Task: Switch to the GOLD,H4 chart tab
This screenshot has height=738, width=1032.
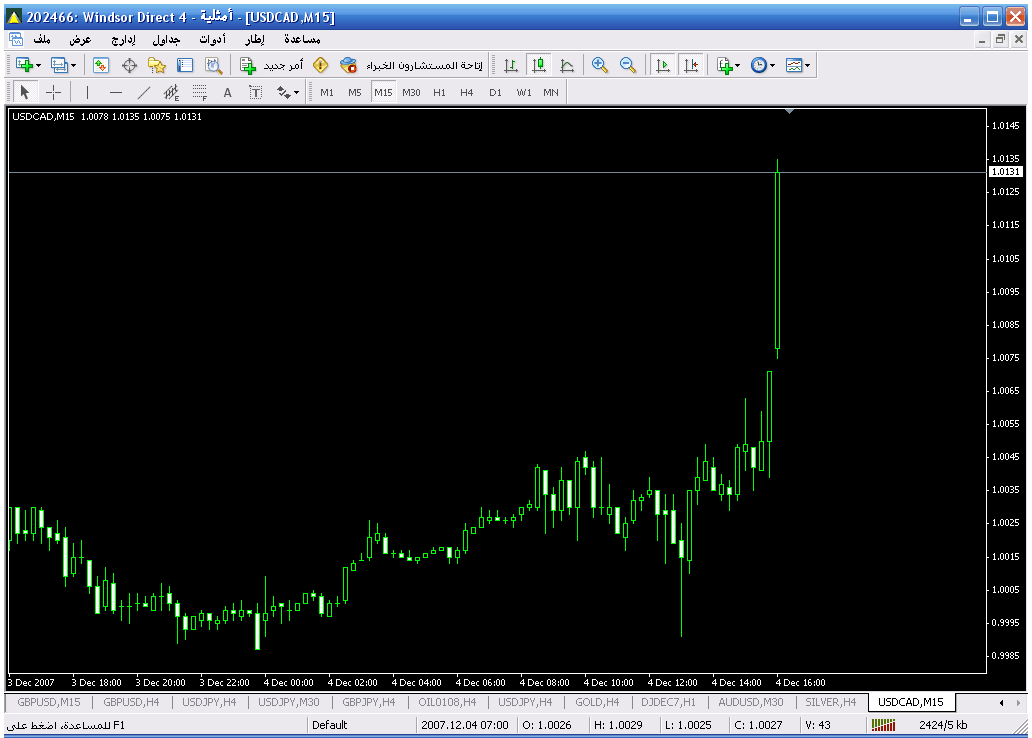Action: point(597,702)
